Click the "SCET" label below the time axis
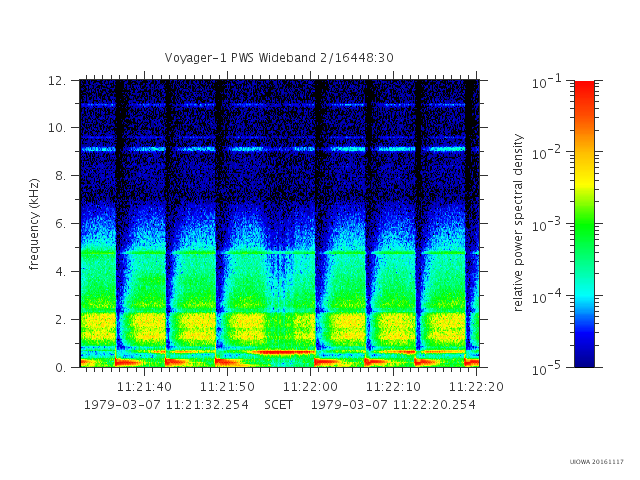The height and width of the screenshot is (480, 640). click(x=278, y=405)
